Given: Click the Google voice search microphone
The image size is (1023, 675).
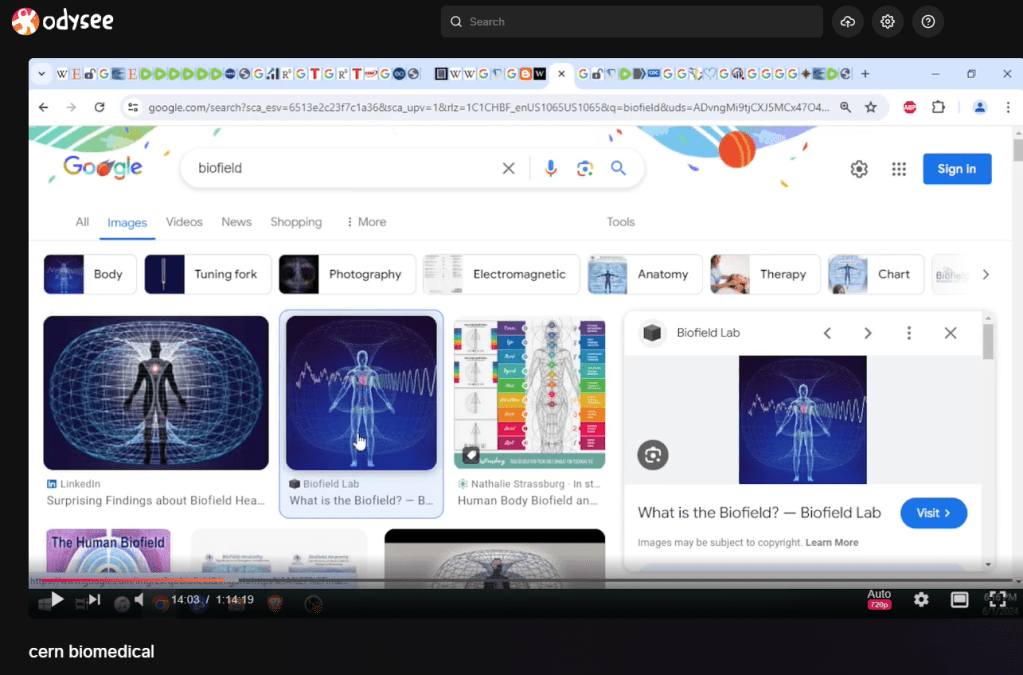Looking at the screenshot, I should [550, 169].
